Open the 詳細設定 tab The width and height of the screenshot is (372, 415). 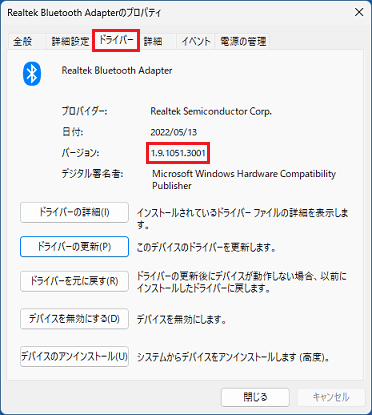(x=70, y=42)
